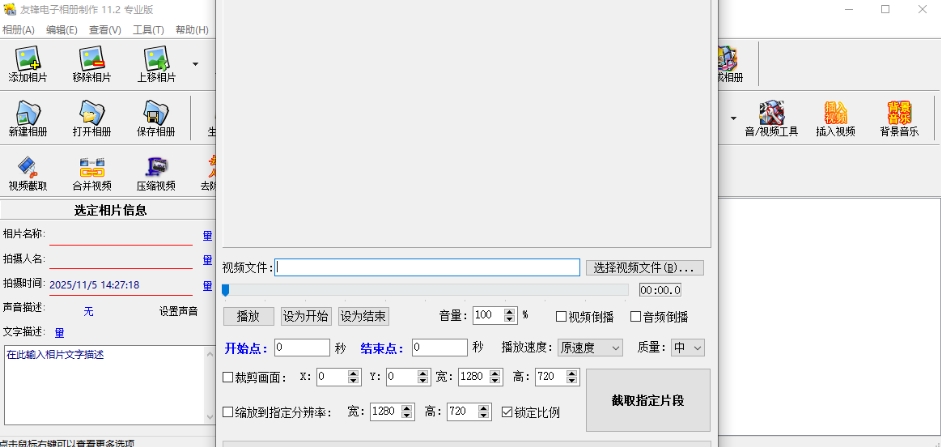Click the 打开相册 (open album) icon

[x=92, y=118]
